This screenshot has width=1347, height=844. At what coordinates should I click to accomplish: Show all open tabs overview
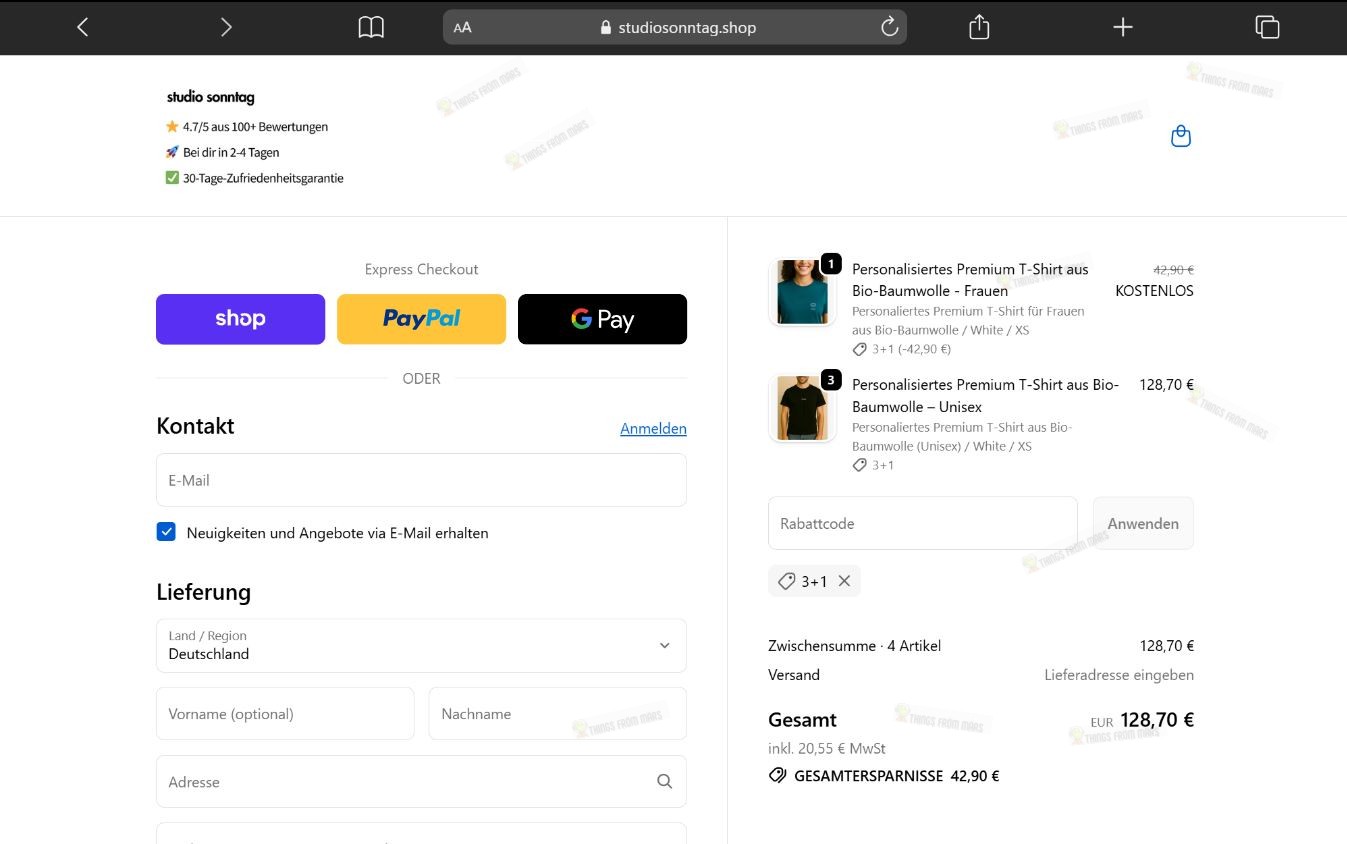1267,27
